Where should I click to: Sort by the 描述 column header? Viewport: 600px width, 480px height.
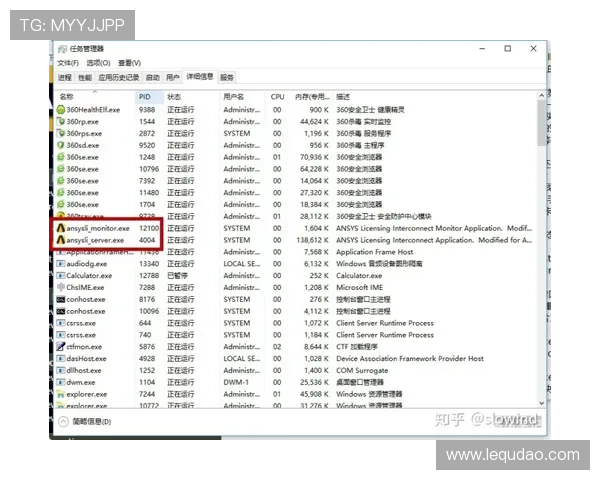click(x=435, y=97)
